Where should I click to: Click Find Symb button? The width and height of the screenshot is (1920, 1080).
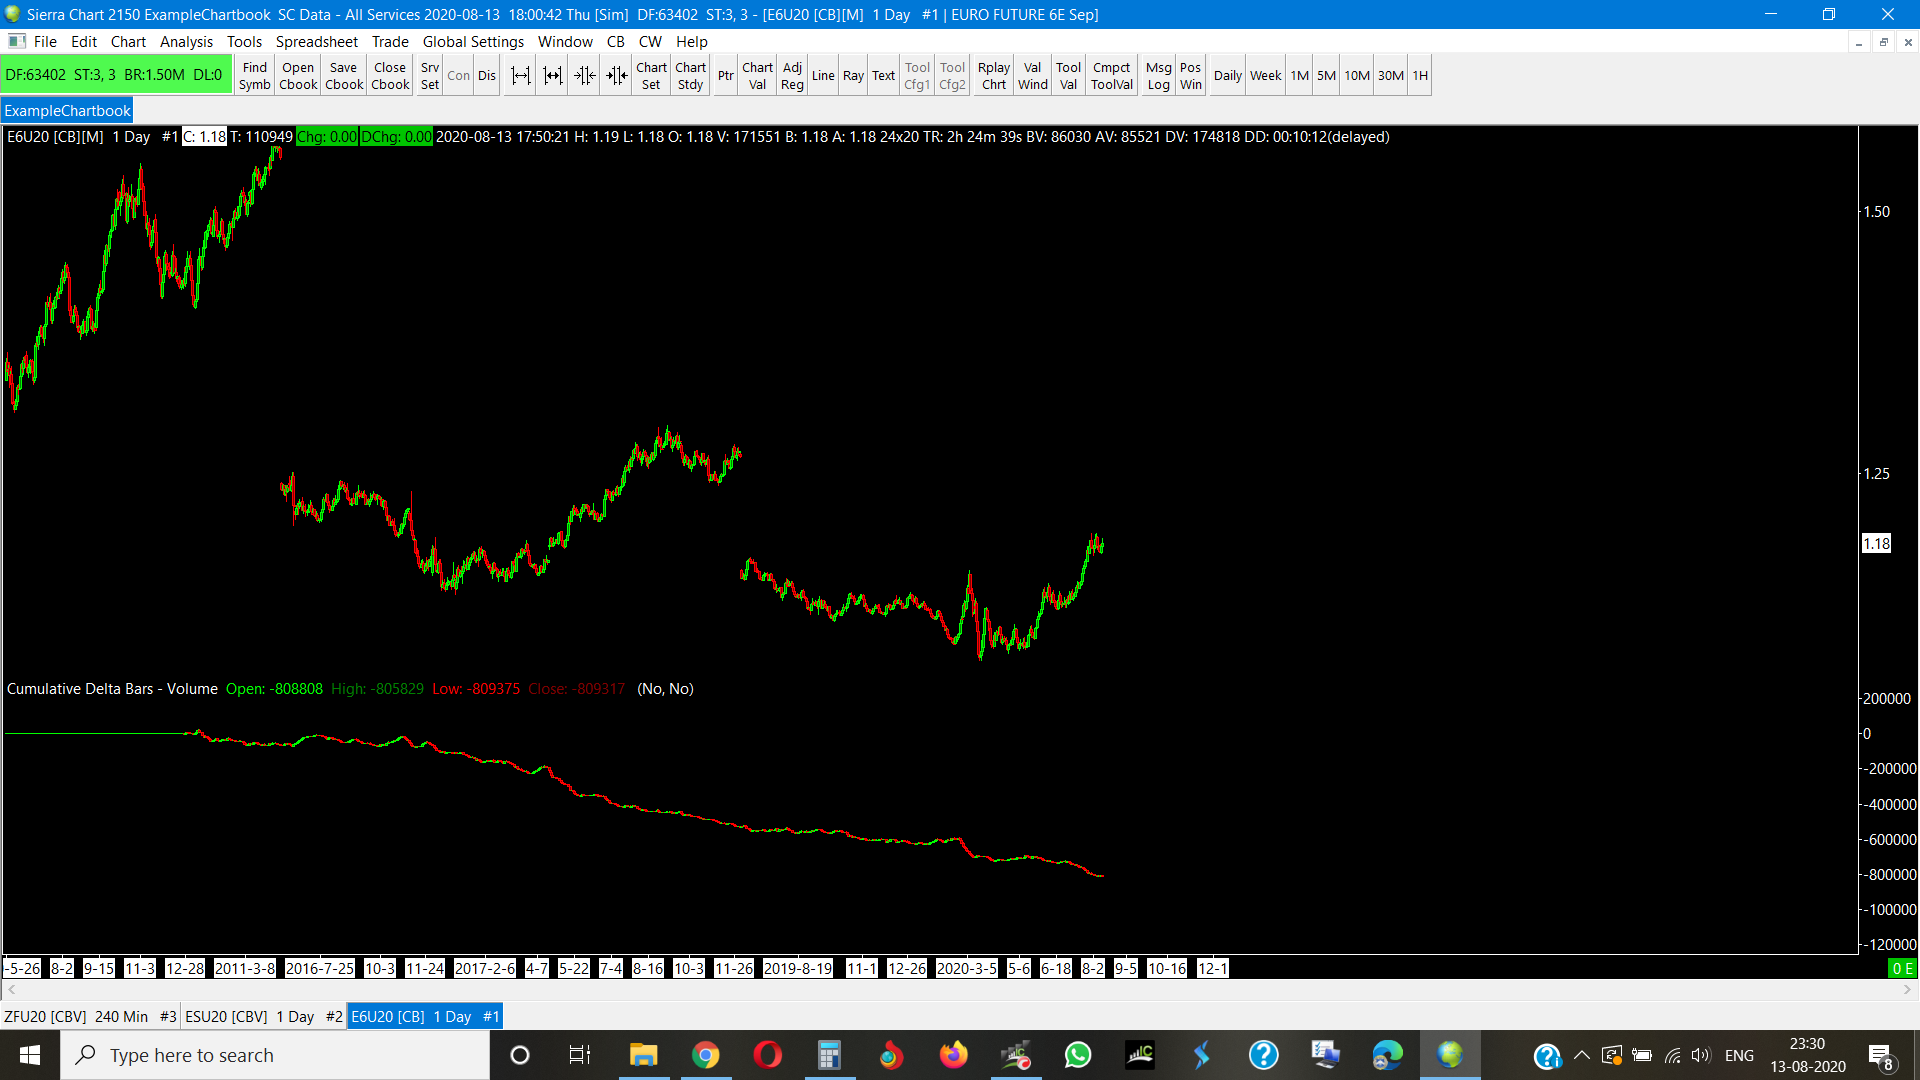coord(254,76)
